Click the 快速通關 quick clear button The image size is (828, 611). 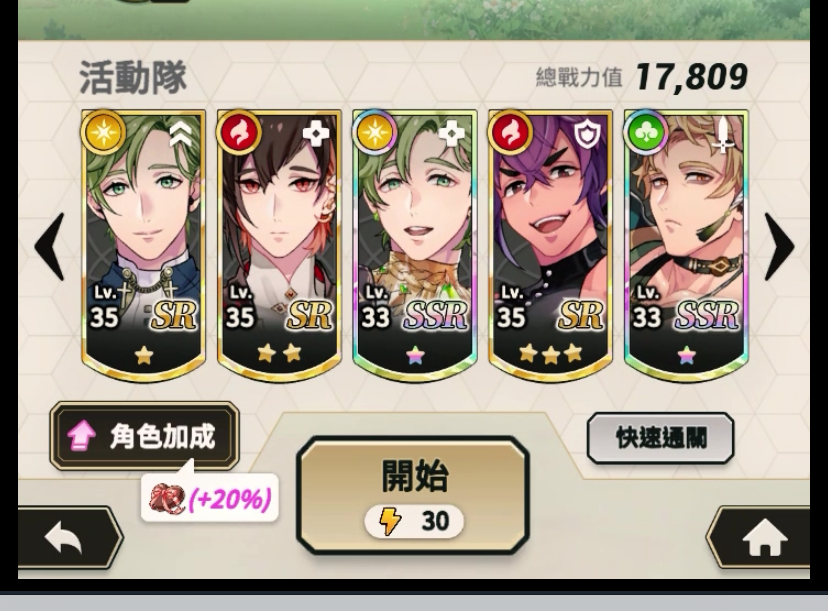(x=660, y=438)
